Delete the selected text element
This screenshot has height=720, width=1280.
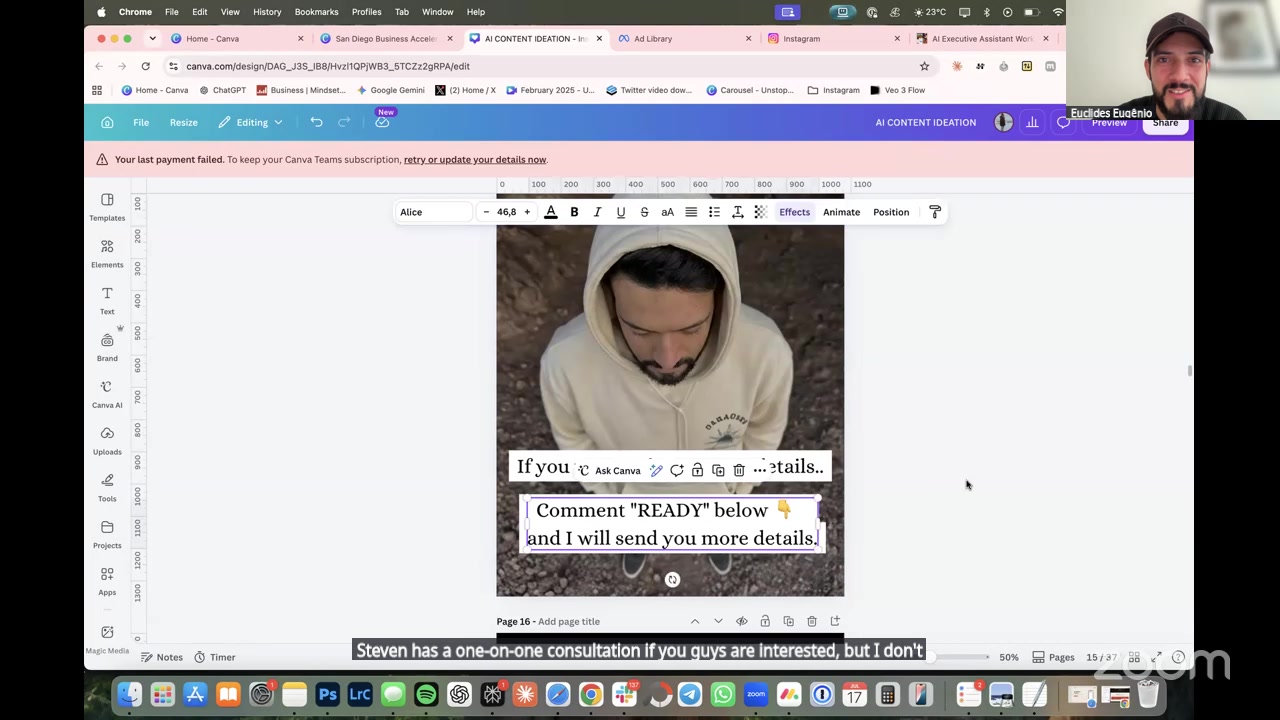tap(739, 470)
